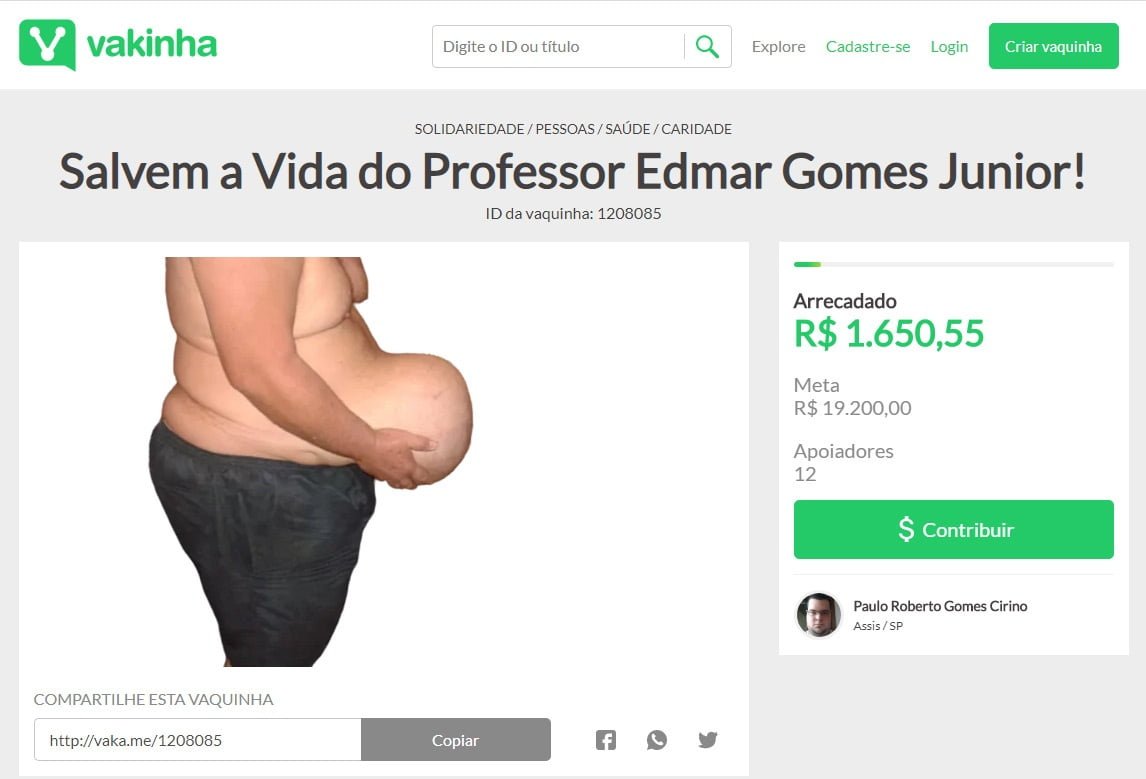Focus the 'Digite o ID ou título' search field

coord(558,47)
